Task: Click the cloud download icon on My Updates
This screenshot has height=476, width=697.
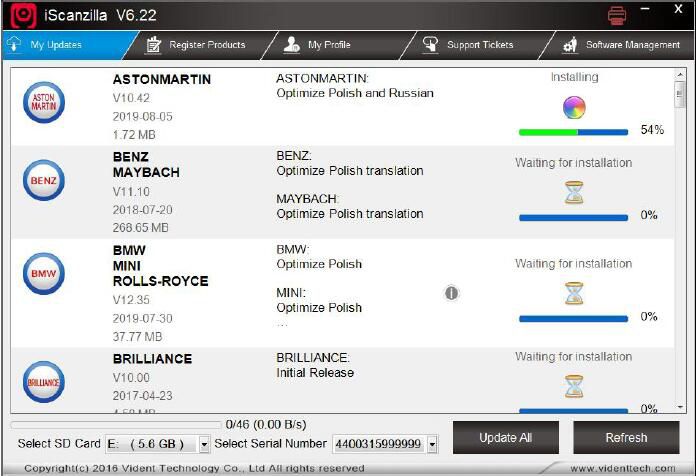Action: [14, 44]
